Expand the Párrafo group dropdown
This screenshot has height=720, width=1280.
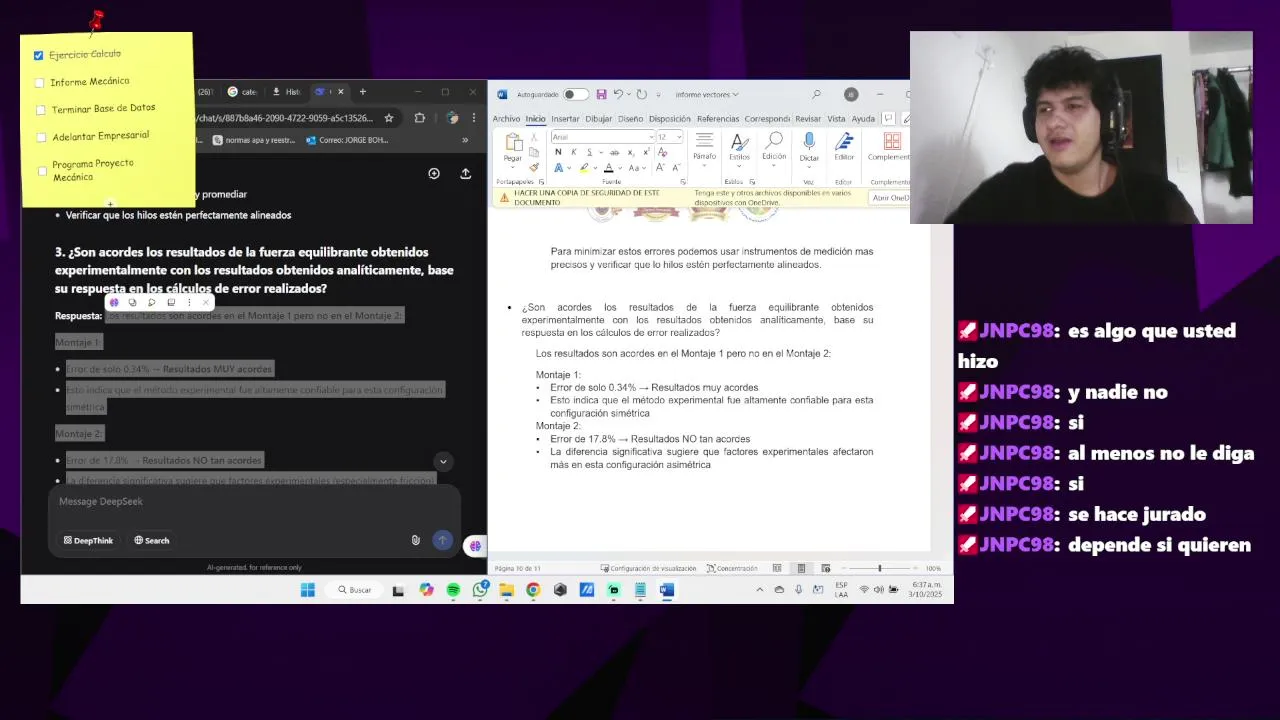[x=704, y=166]
